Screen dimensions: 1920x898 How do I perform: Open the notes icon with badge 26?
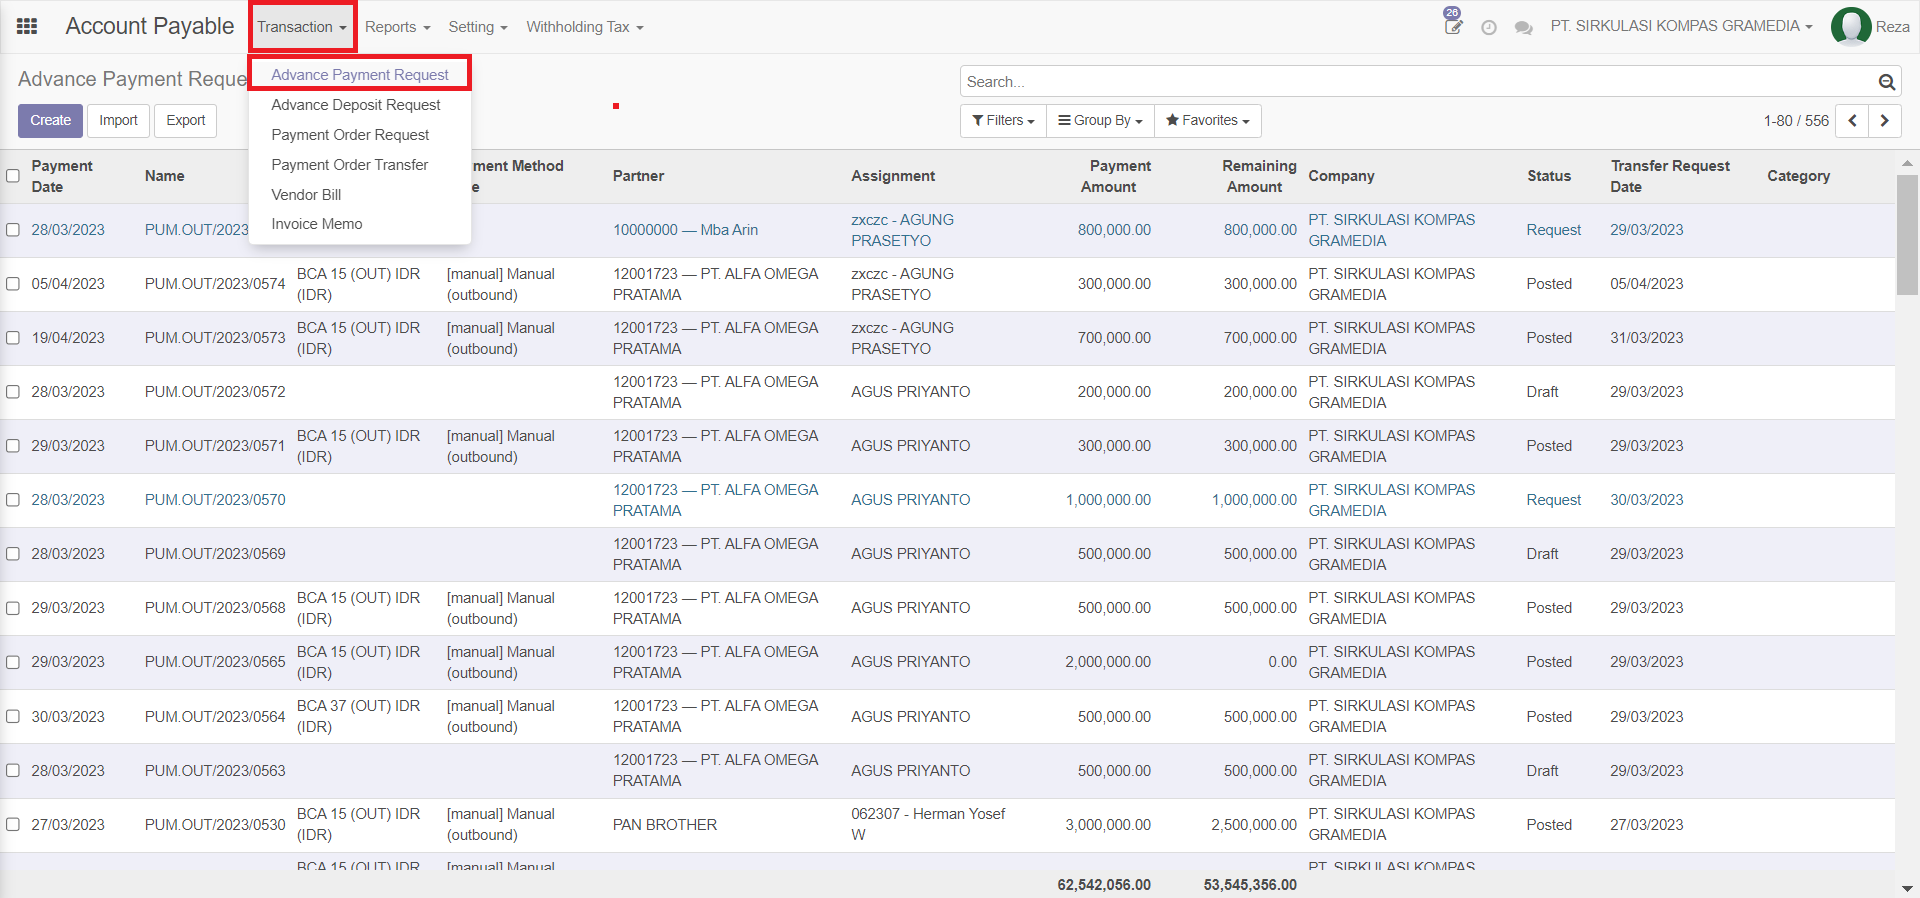coord(1453,27)
